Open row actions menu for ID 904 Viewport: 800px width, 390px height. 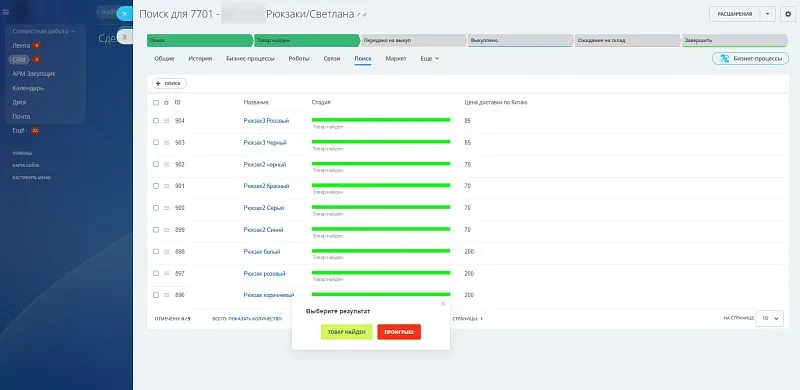(166, 121)
